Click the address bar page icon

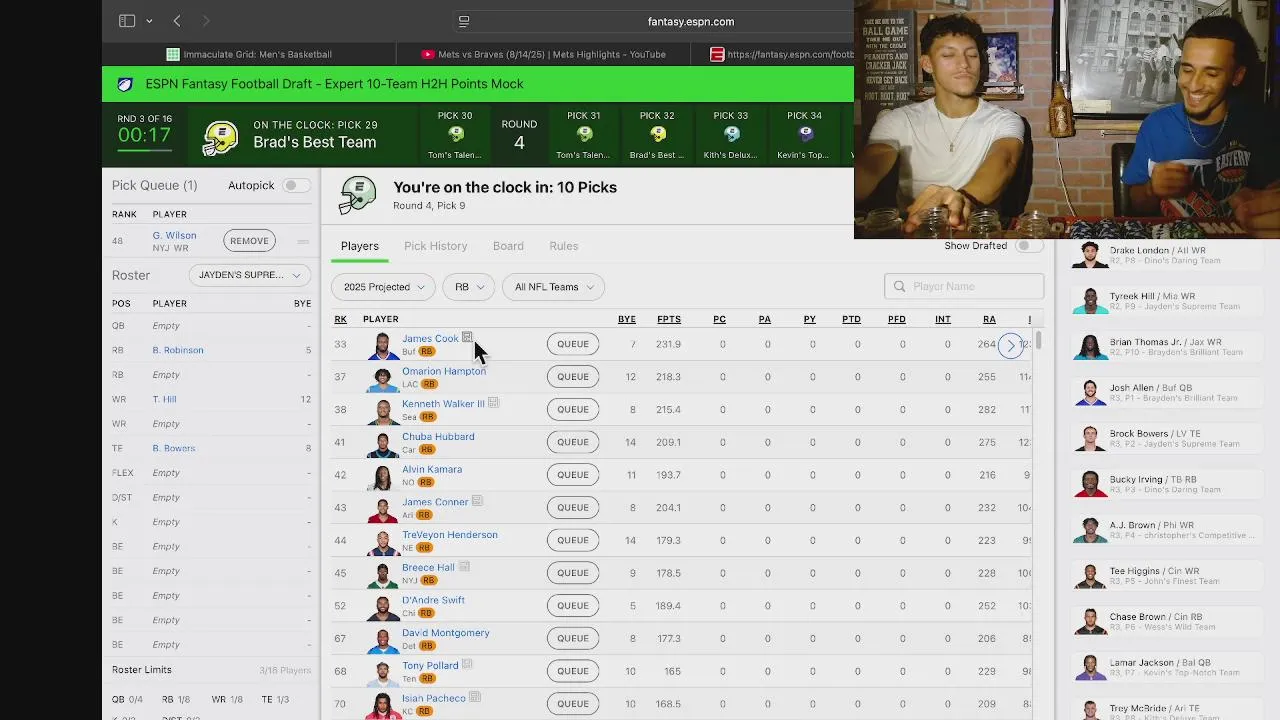464,21
